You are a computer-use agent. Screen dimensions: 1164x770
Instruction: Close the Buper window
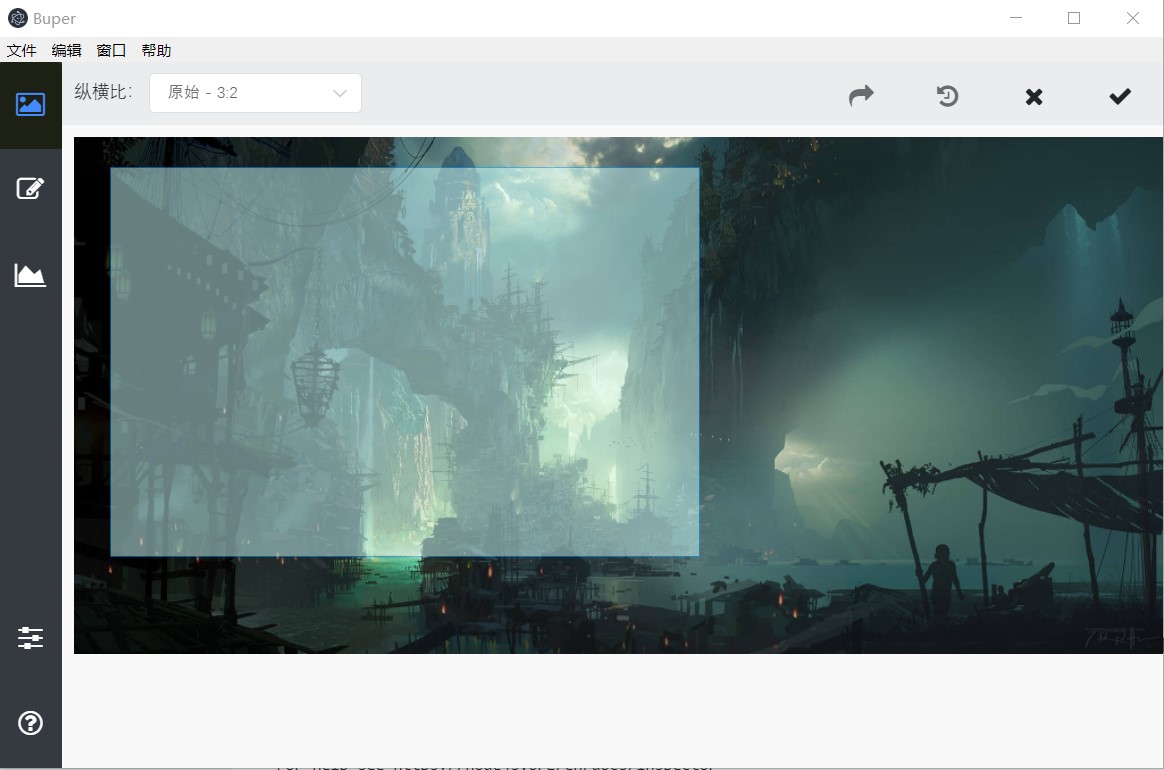1133,18
